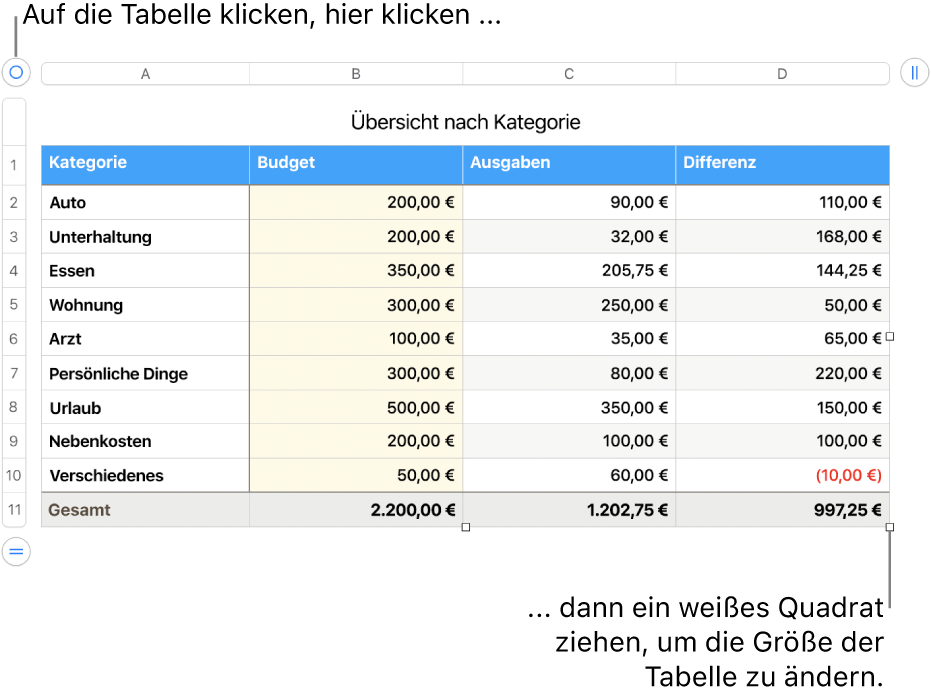This screenshot has width=931, height=694.
Task: Click expenses cell 90,00 €
Action: click(569, 202)
